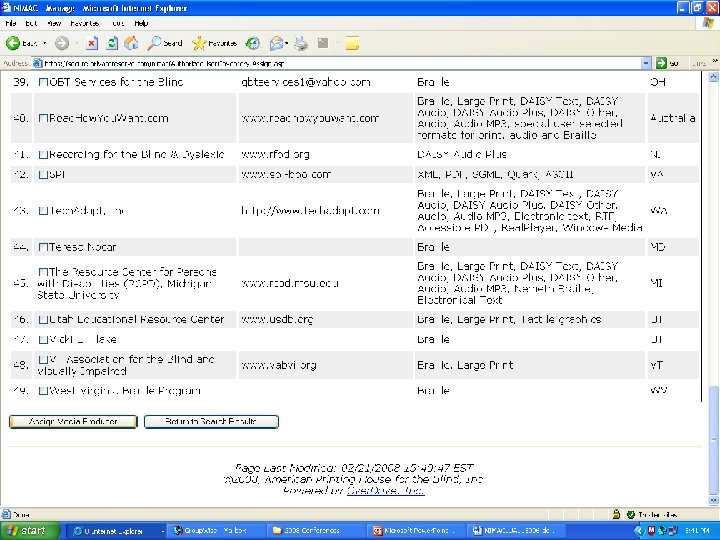
Task: Open the History icon
Action: [x=253, y=43]
